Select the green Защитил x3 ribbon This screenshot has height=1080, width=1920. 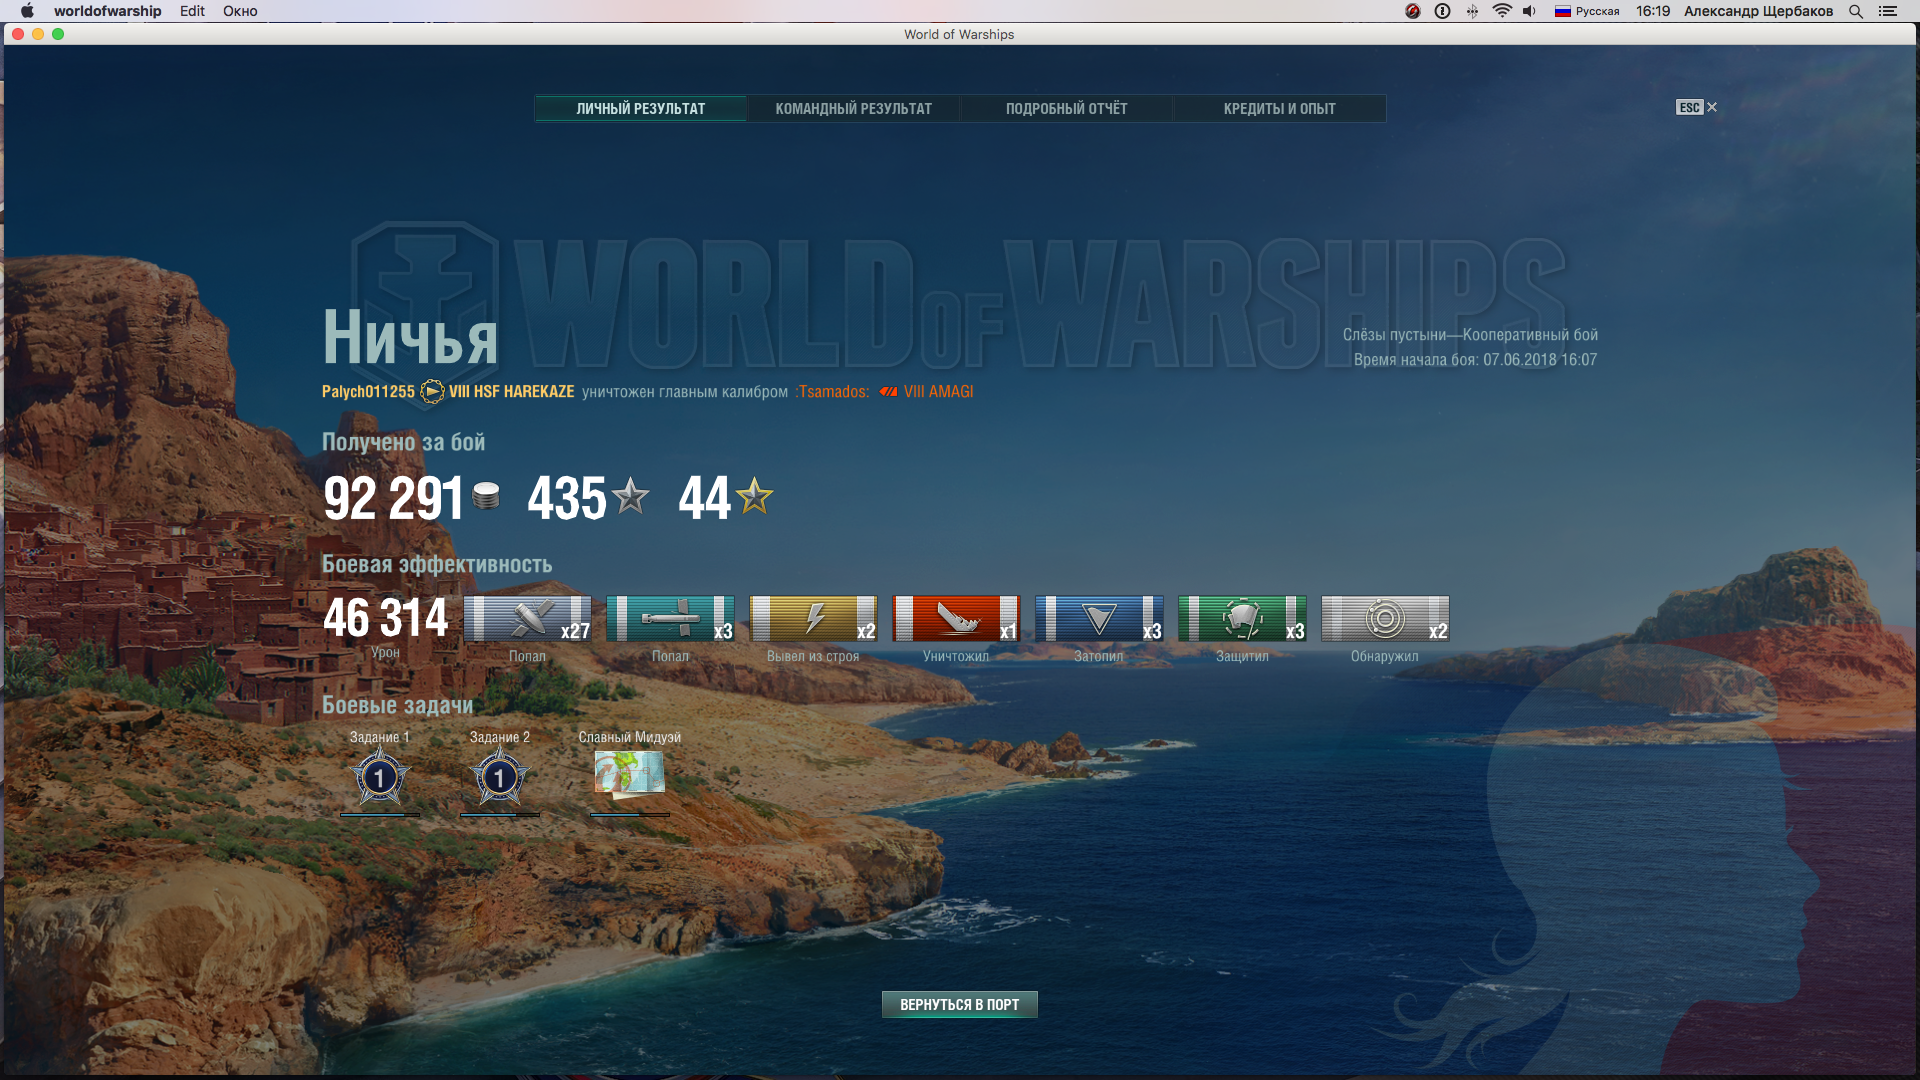pyautogui.click(x=1242, y=619)
